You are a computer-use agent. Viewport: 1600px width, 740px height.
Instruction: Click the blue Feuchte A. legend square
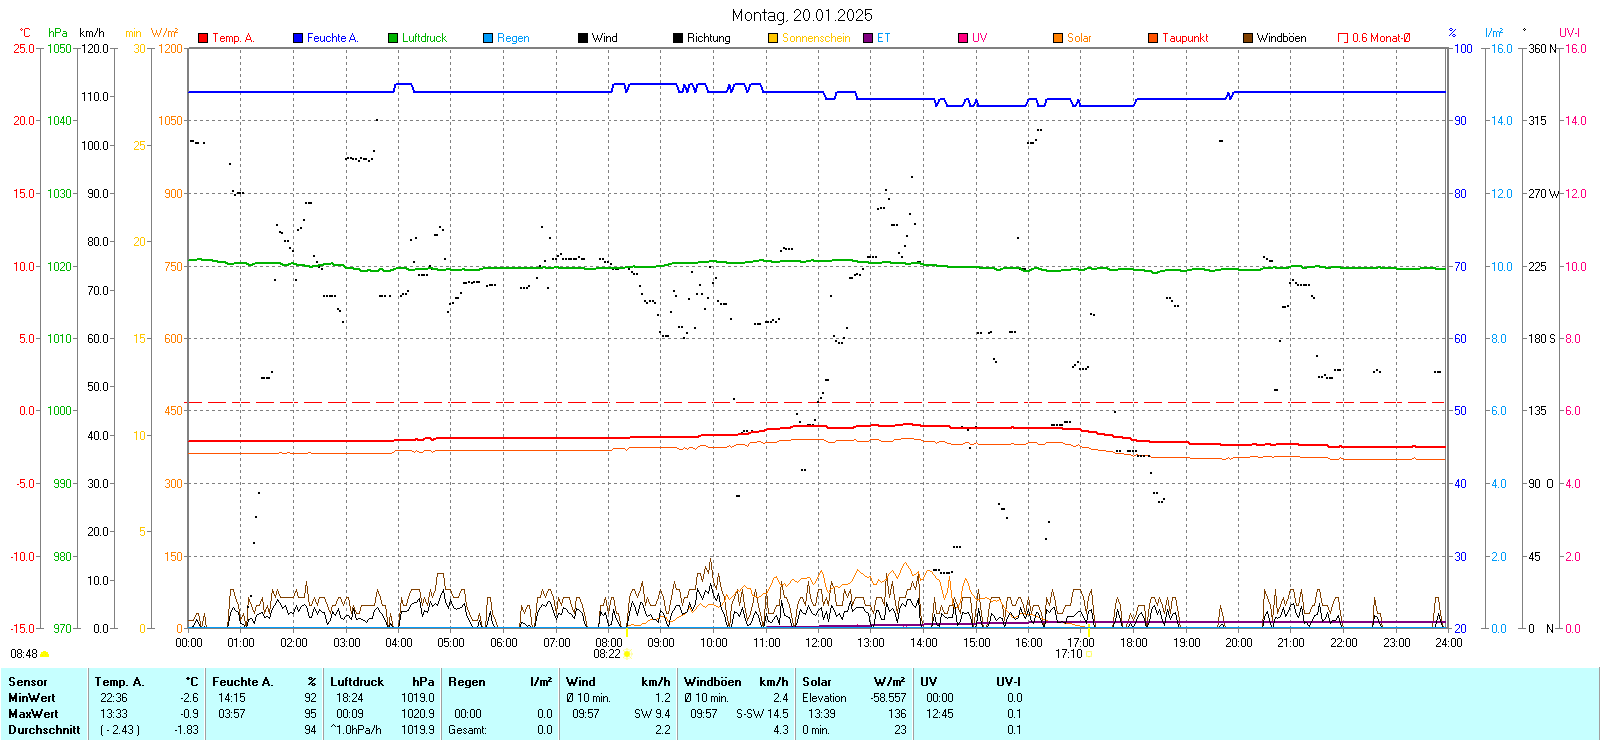pos(298,38)
